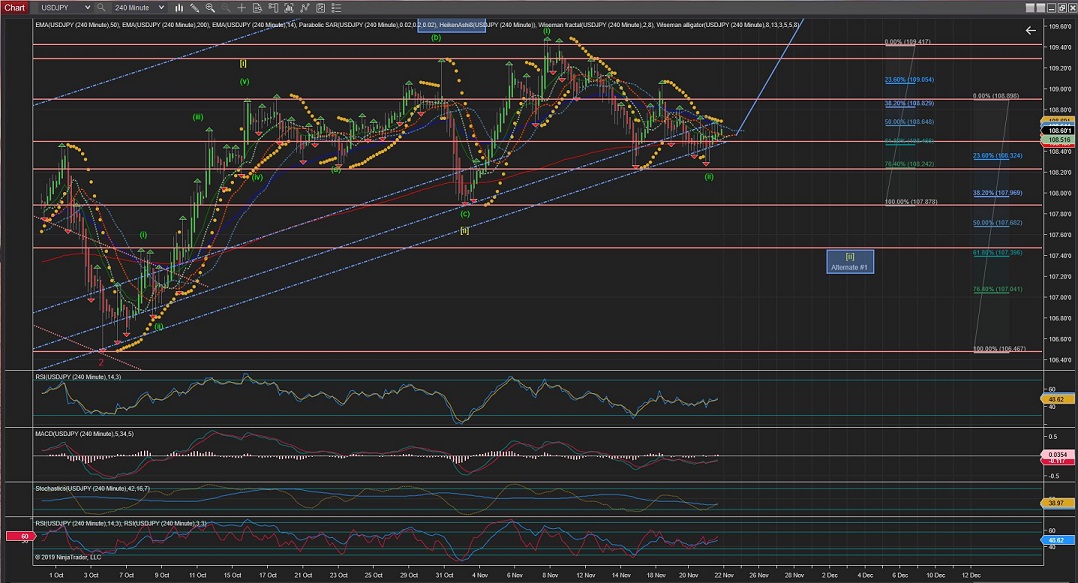Click the Alternate #1 annotation box
The height and width of the screenshot is (583, 1078).
tap(850, 262)
